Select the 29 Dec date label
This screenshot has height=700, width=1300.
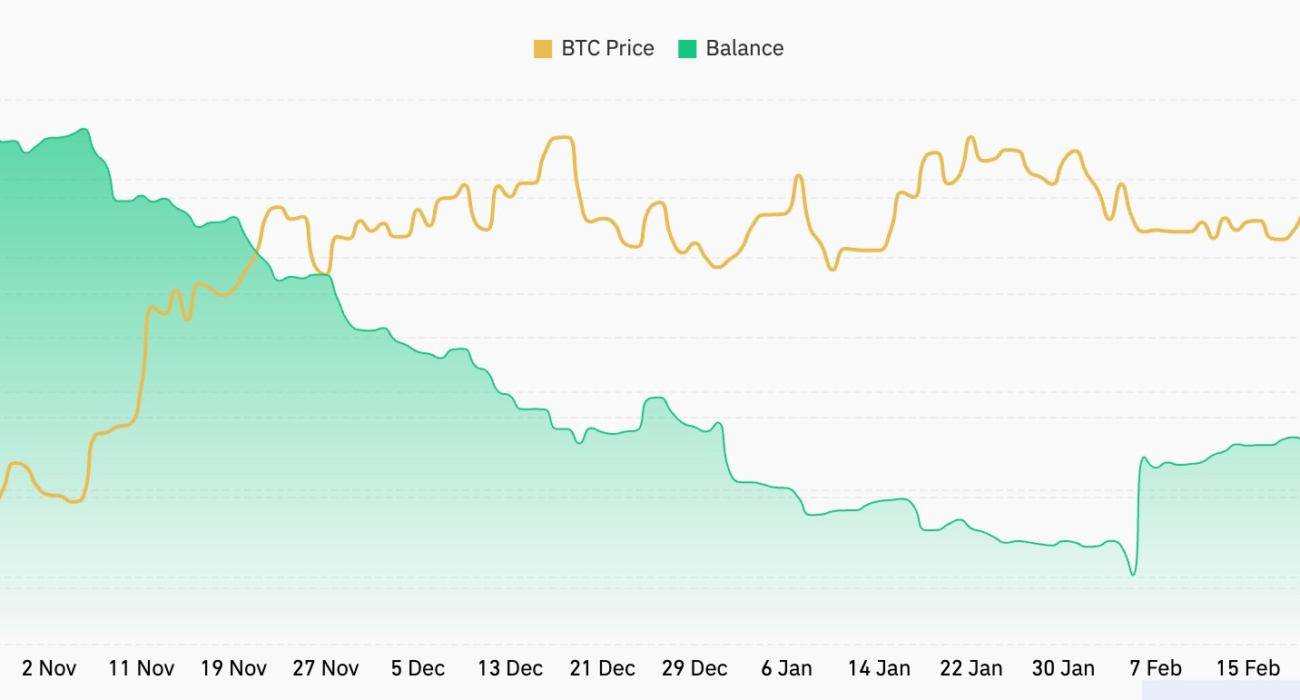[x=694, y=668]
